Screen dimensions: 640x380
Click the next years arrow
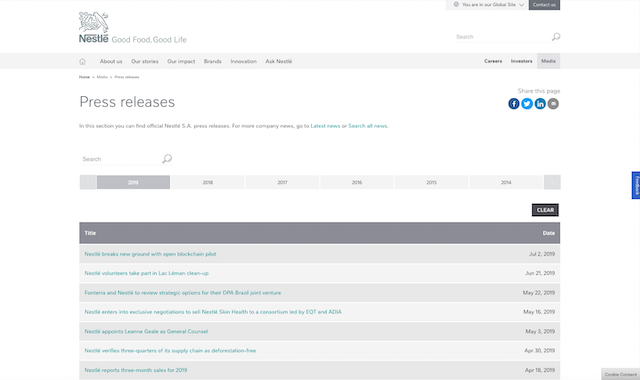coord(552,182)
